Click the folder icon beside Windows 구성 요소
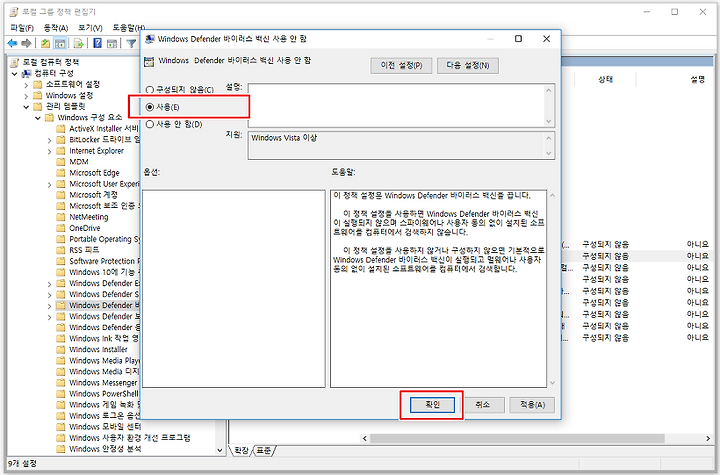Viewport: 720px width, 475px height. click(50, 118)
